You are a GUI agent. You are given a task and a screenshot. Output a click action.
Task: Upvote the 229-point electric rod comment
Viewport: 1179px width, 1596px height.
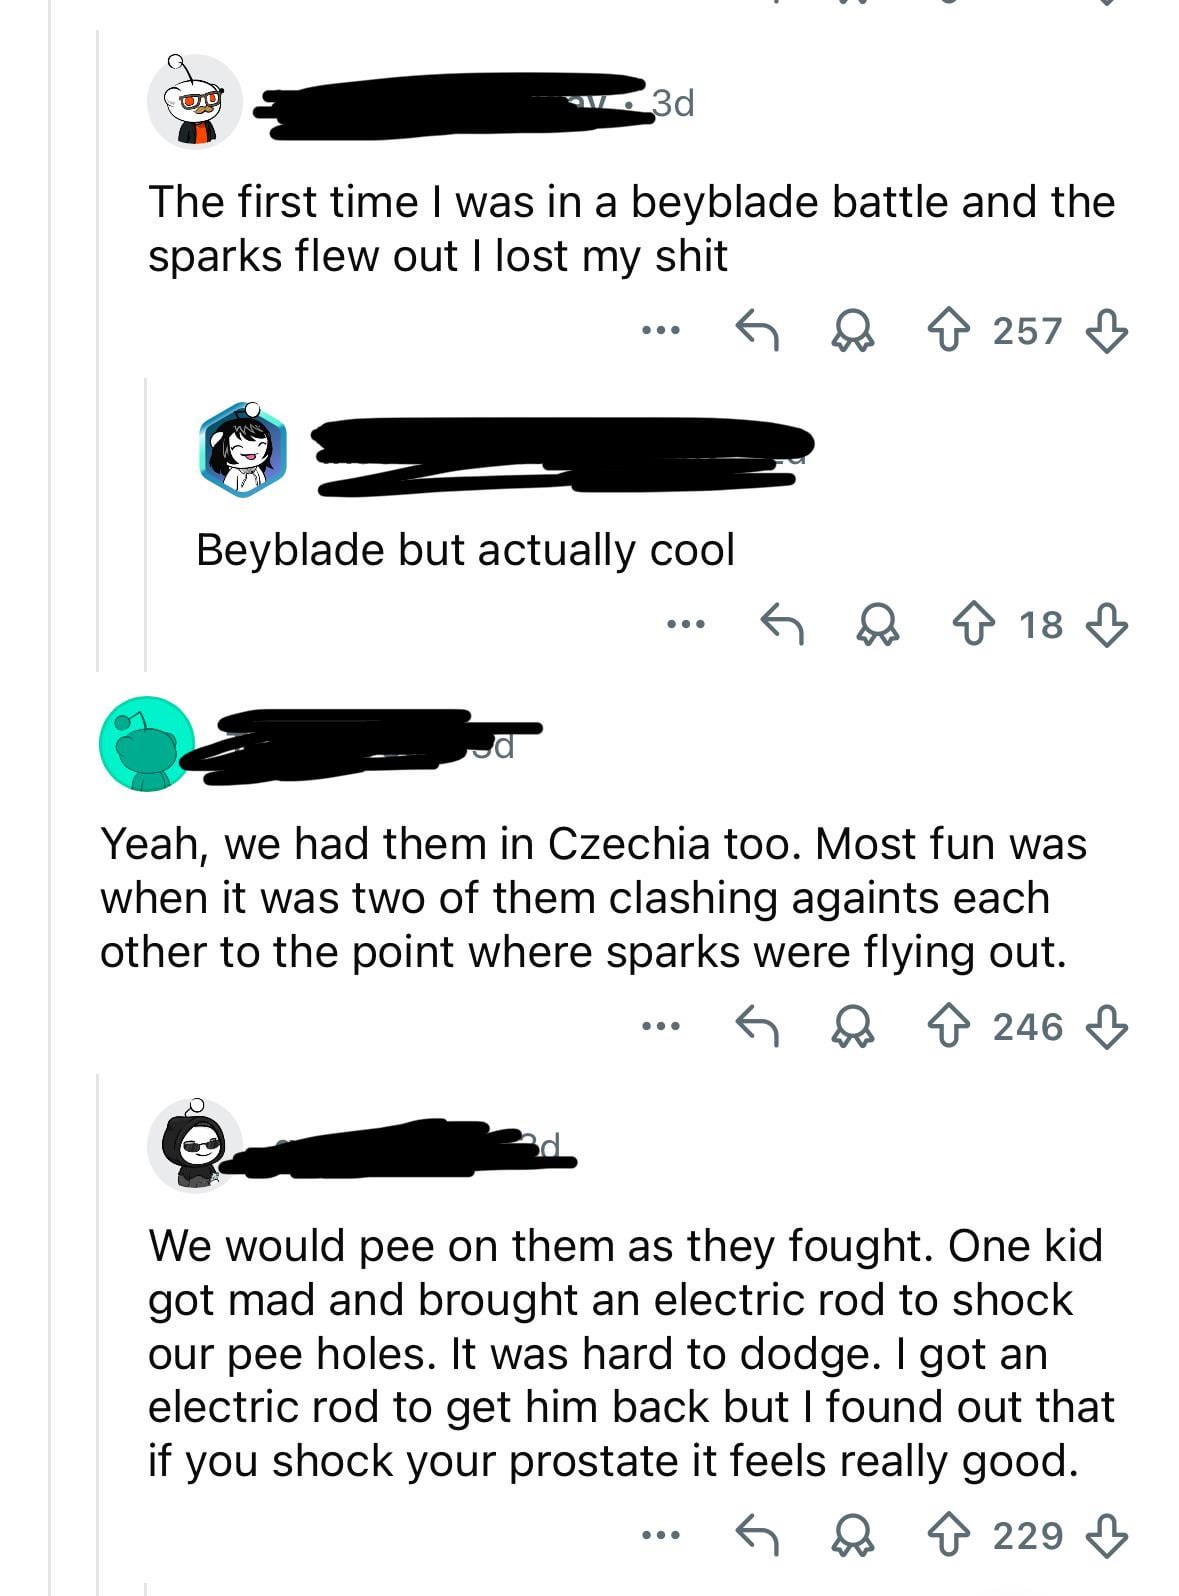coord(948,1534)
